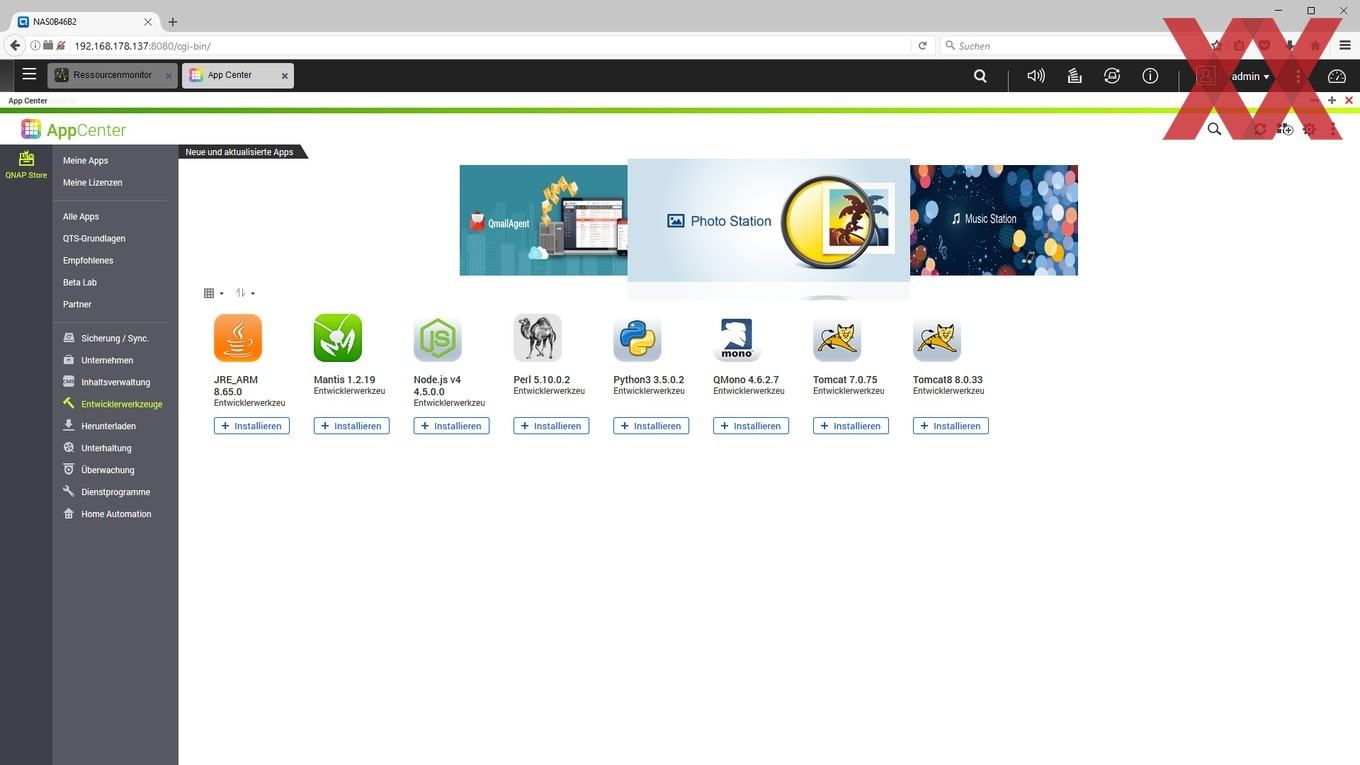1360x765 pixels.
Task: Click the browser back arrow button
Action: [14, 45]
